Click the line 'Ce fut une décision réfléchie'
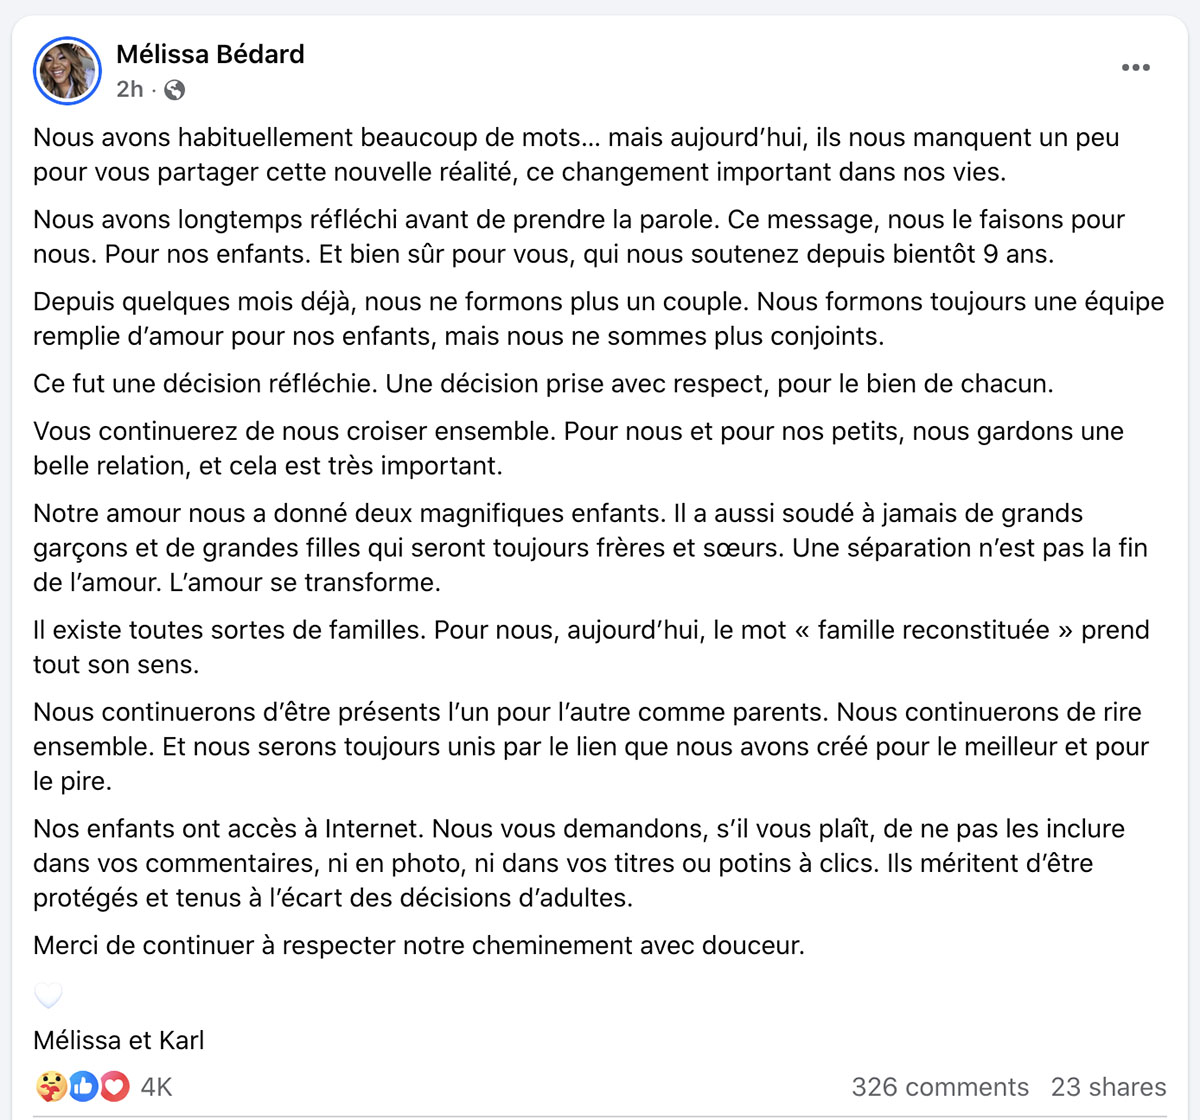Viewport: 1200px width, 1120px height. (x=543, y=384)
